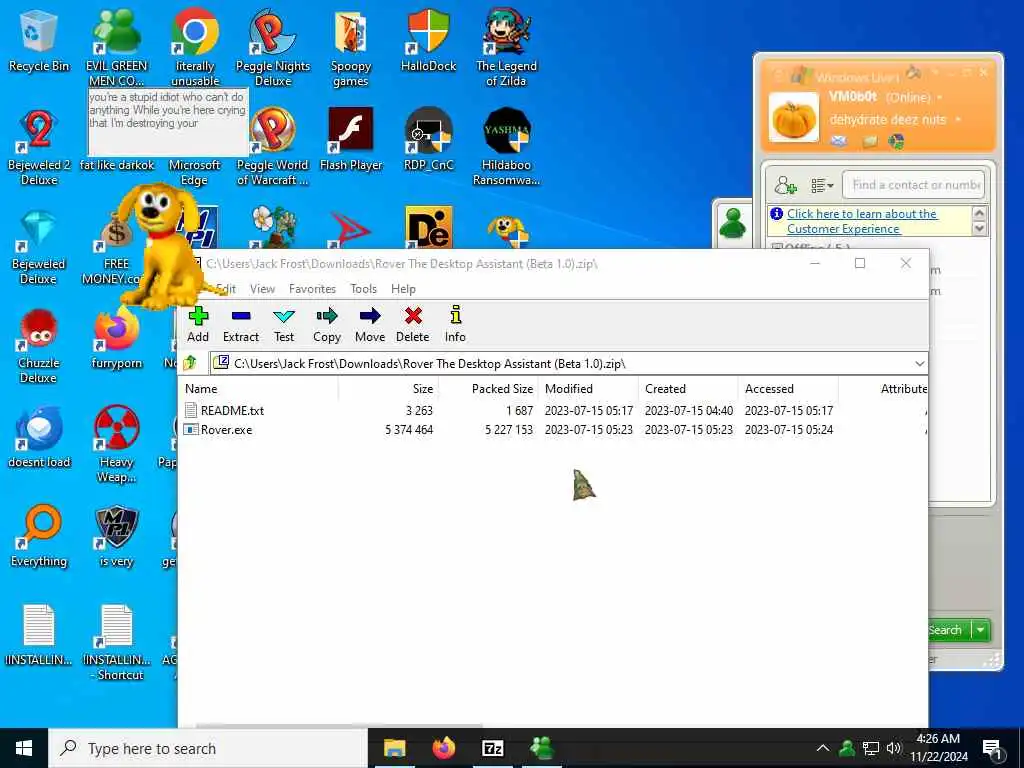Sort by the Accessed column header

[x=788, y=389]
